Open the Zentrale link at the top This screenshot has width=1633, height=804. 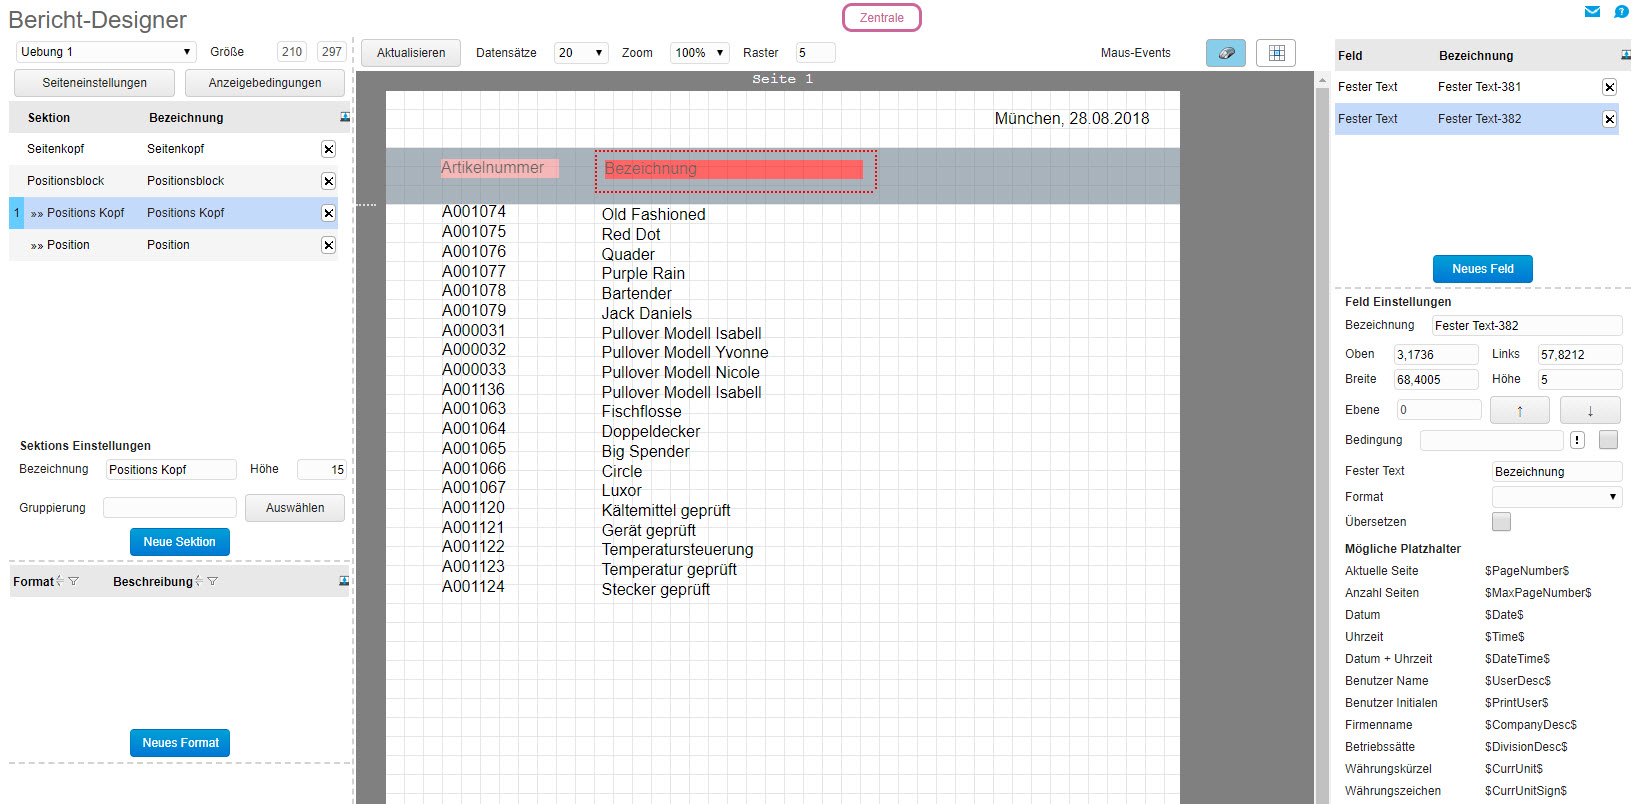tap(881, 18)
